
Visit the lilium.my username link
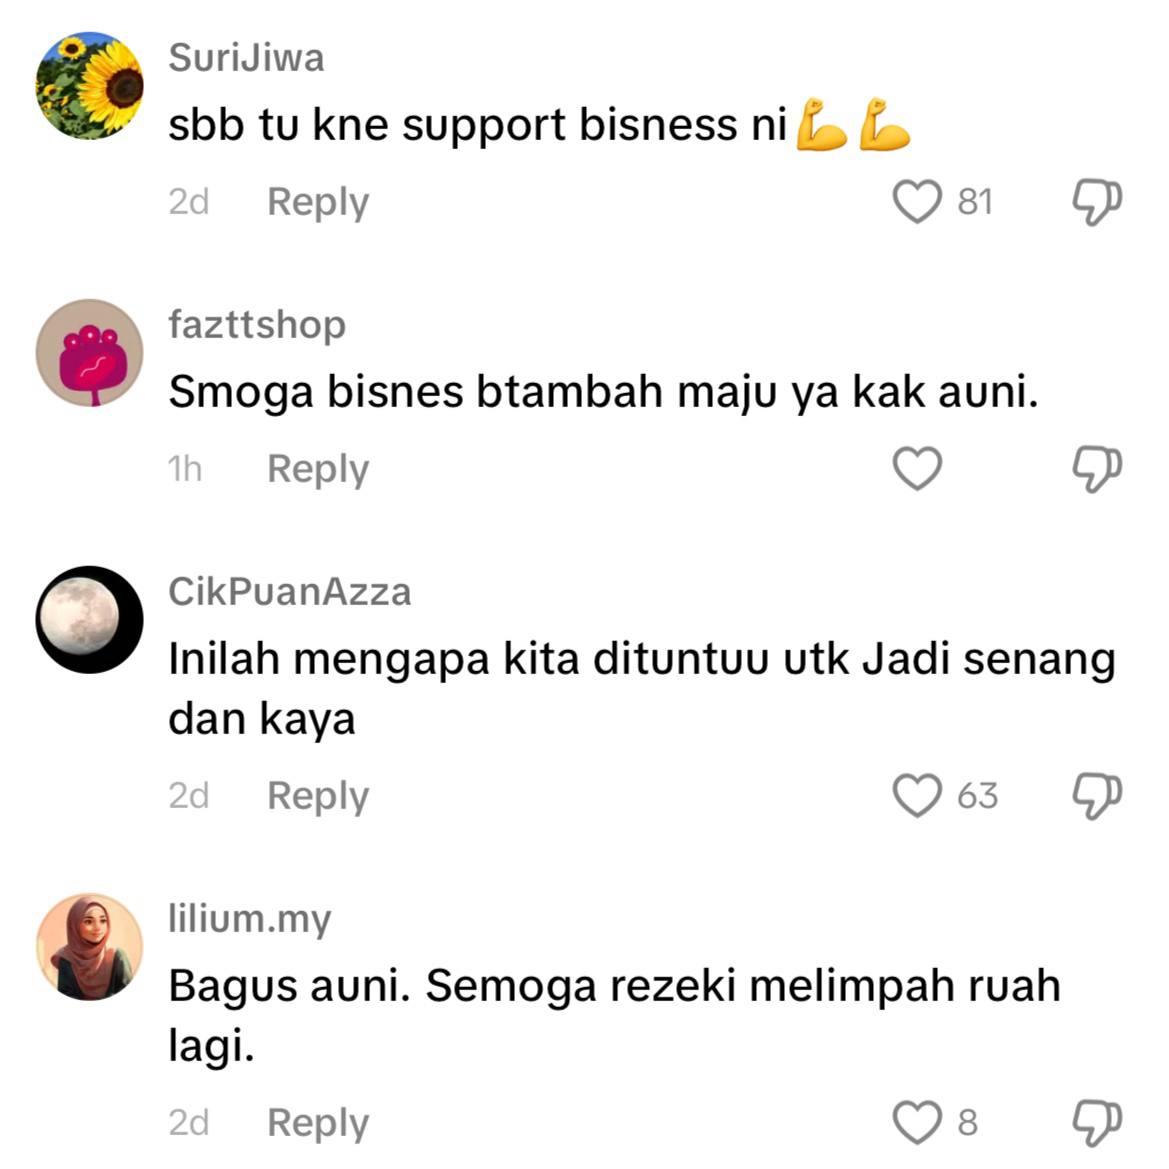click(250, 920)
